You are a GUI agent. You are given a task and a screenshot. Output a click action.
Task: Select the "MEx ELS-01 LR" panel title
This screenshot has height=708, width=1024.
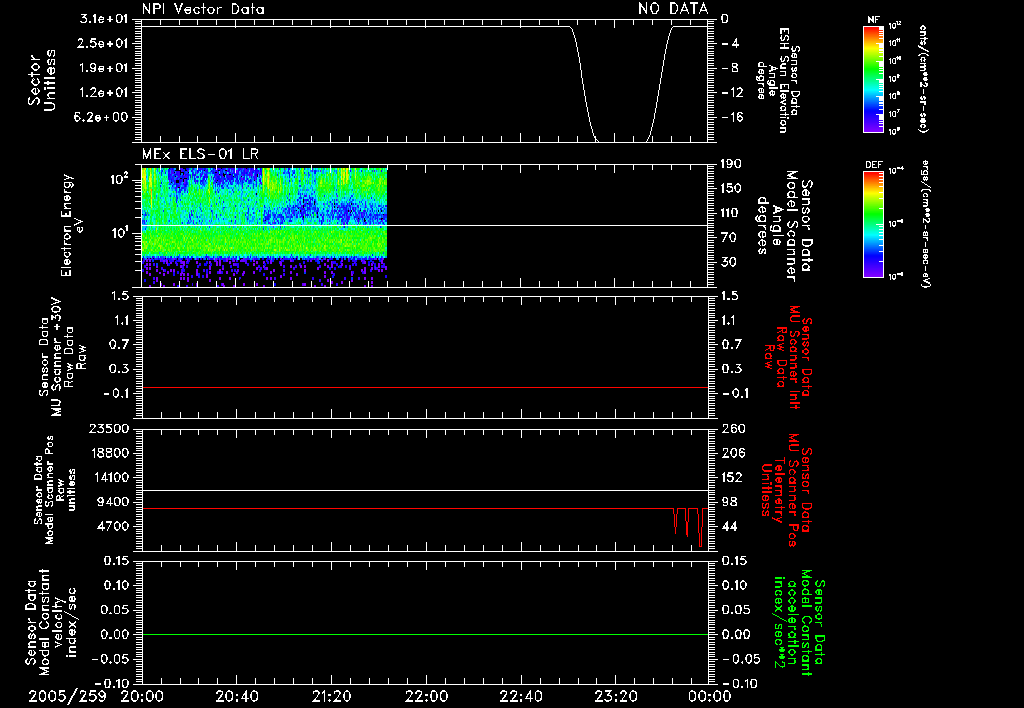(x=200, y=154)
